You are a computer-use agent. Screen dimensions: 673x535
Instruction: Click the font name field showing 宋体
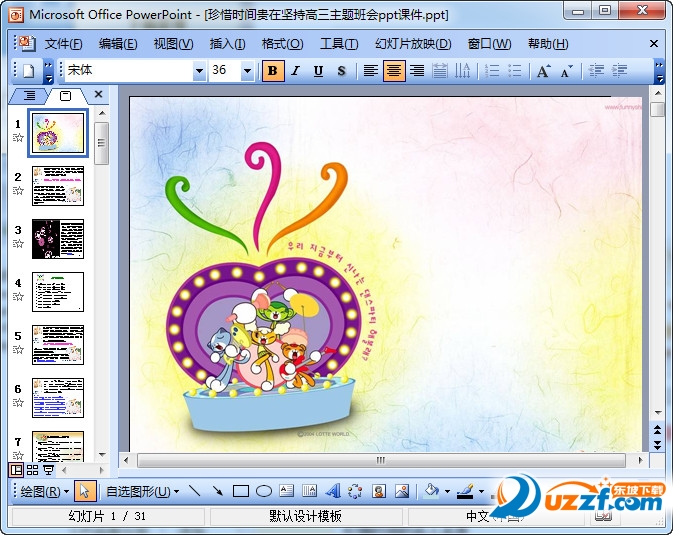[x=129, y=70]
